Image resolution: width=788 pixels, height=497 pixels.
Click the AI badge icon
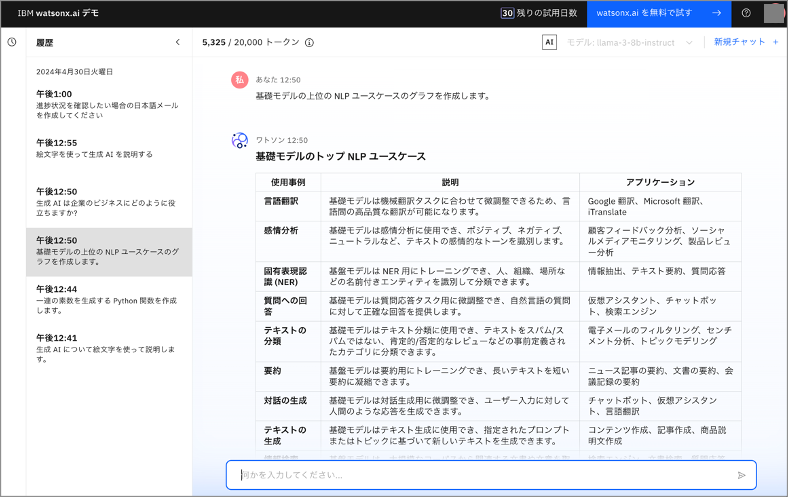pos(549,42)
